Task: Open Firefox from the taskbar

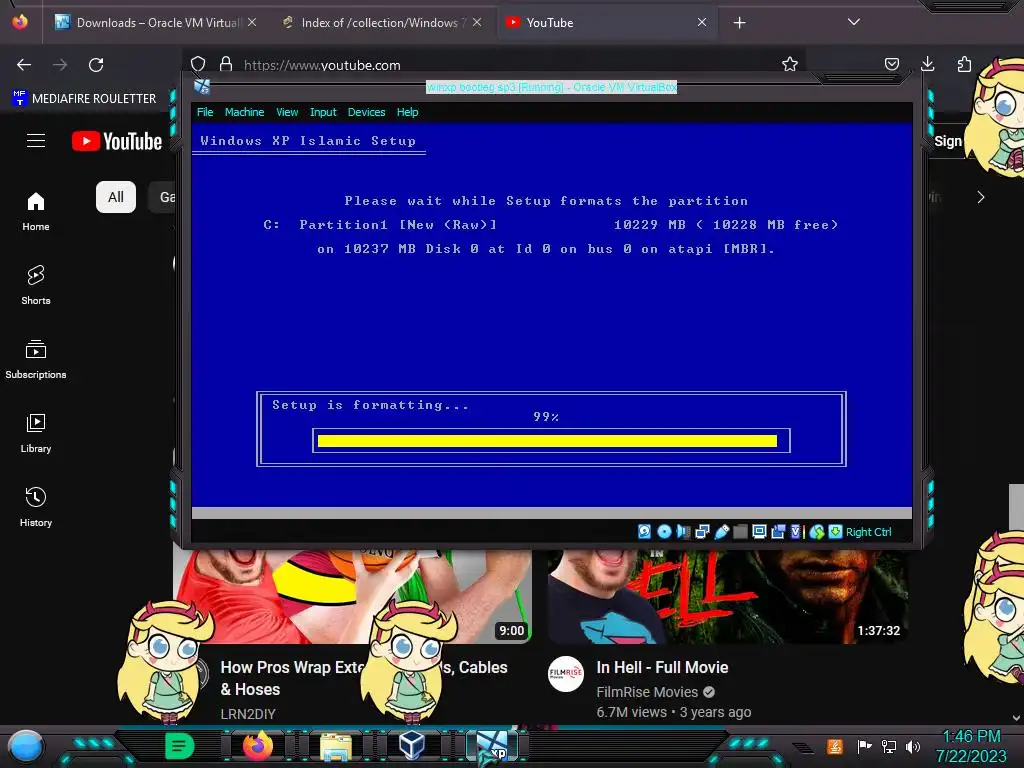Action: pyautogui.click(x=258, y=746)
